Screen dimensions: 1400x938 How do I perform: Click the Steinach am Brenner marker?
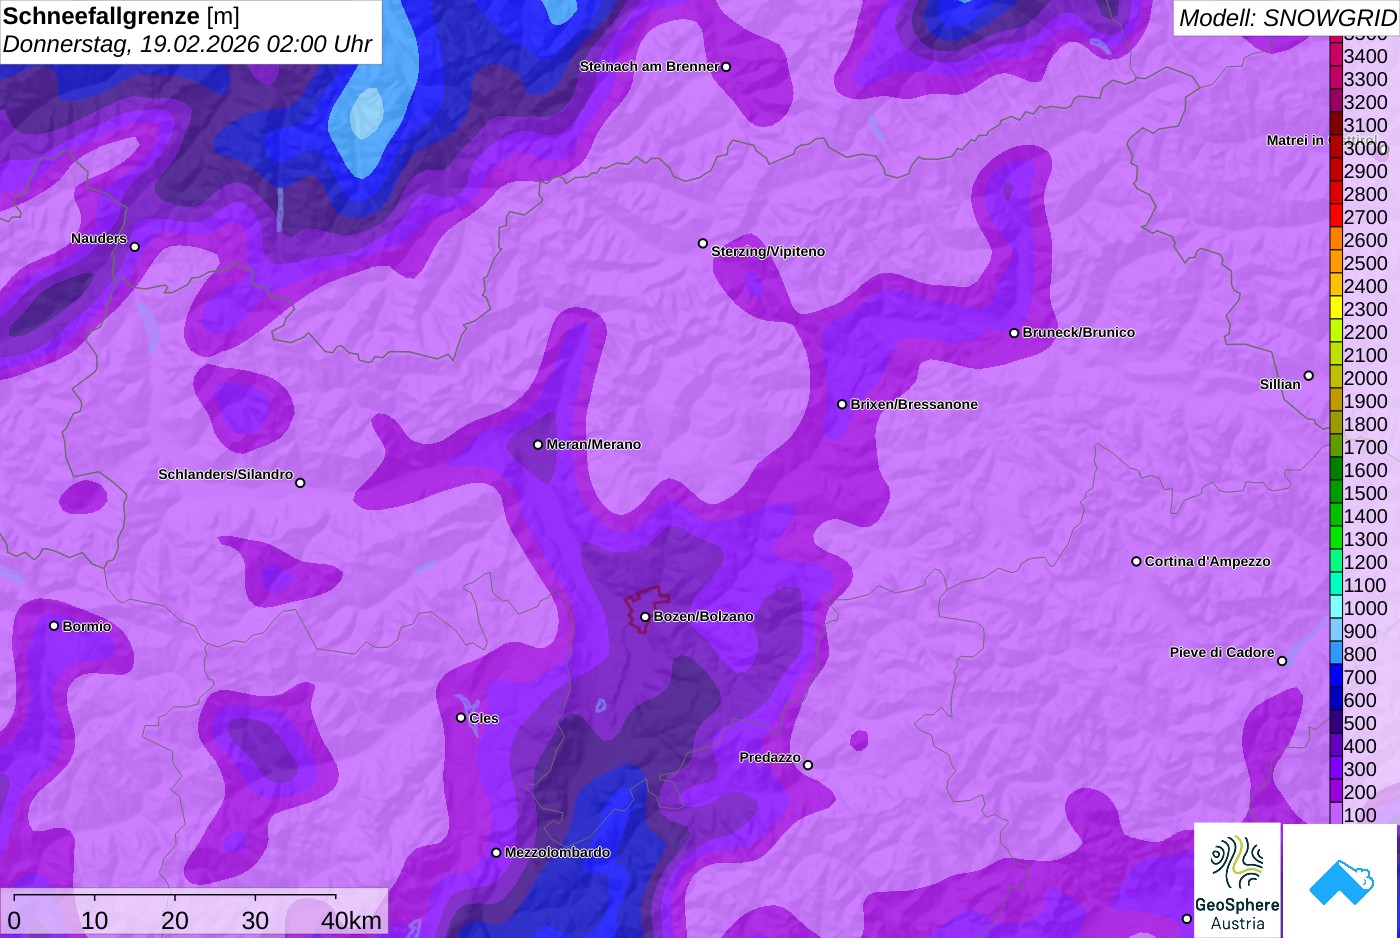coord(726,67)
